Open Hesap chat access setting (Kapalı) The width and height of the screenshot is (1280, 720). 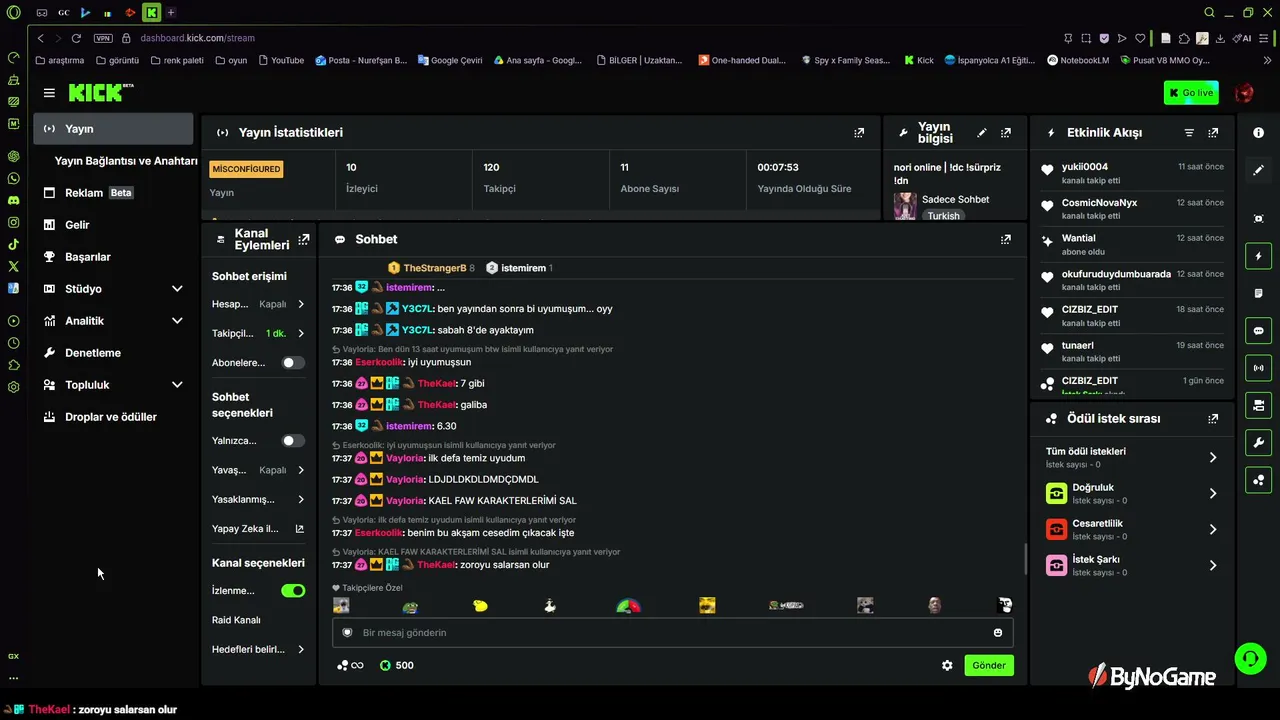pyautogui.click(x=259, y=304)
